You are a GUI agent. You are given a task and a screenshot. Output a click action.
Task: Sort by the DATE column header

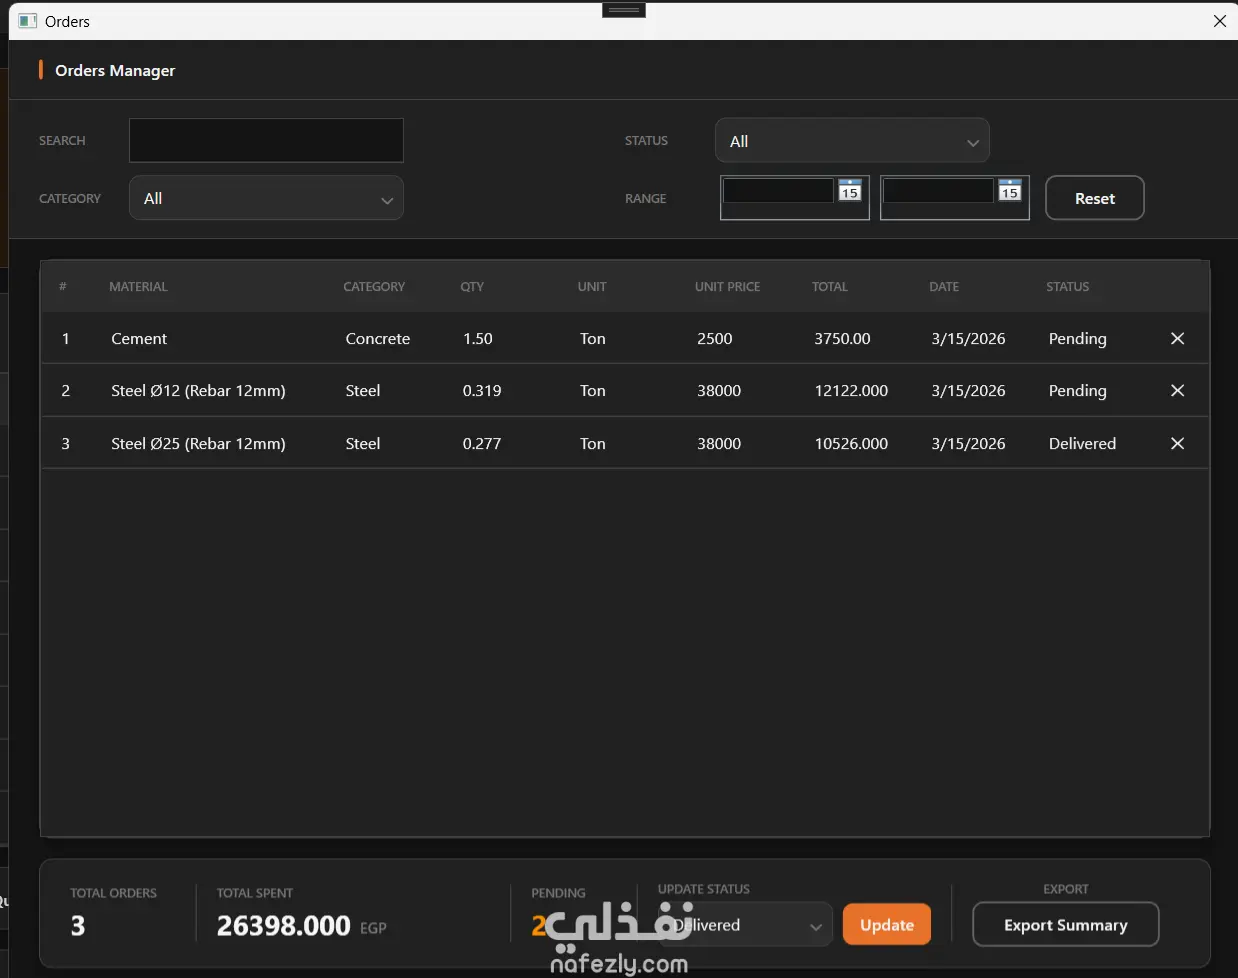944,287
